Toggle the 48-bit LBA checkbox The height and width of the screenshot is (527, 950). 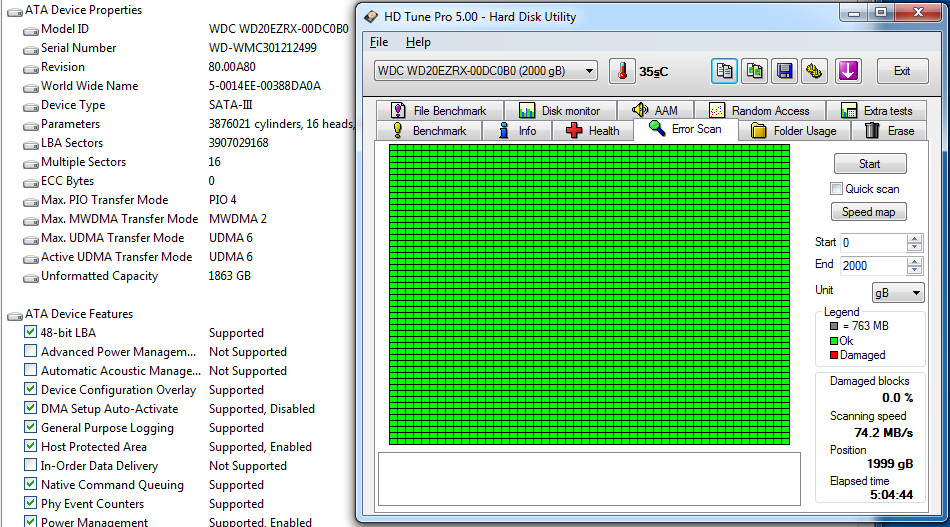[30, 332]
